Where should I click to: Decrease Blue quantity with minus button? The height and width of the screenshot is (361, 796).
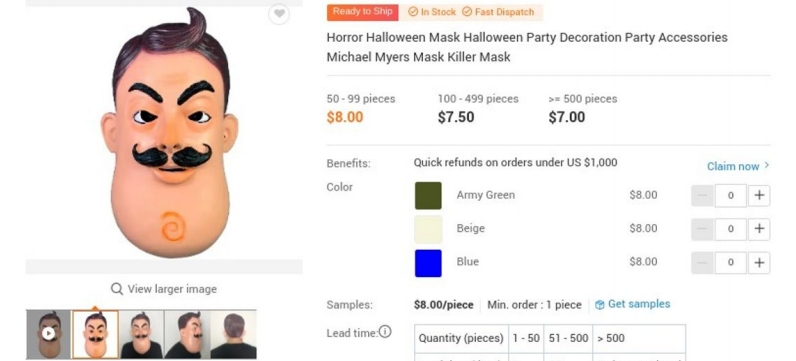(703, 262)
